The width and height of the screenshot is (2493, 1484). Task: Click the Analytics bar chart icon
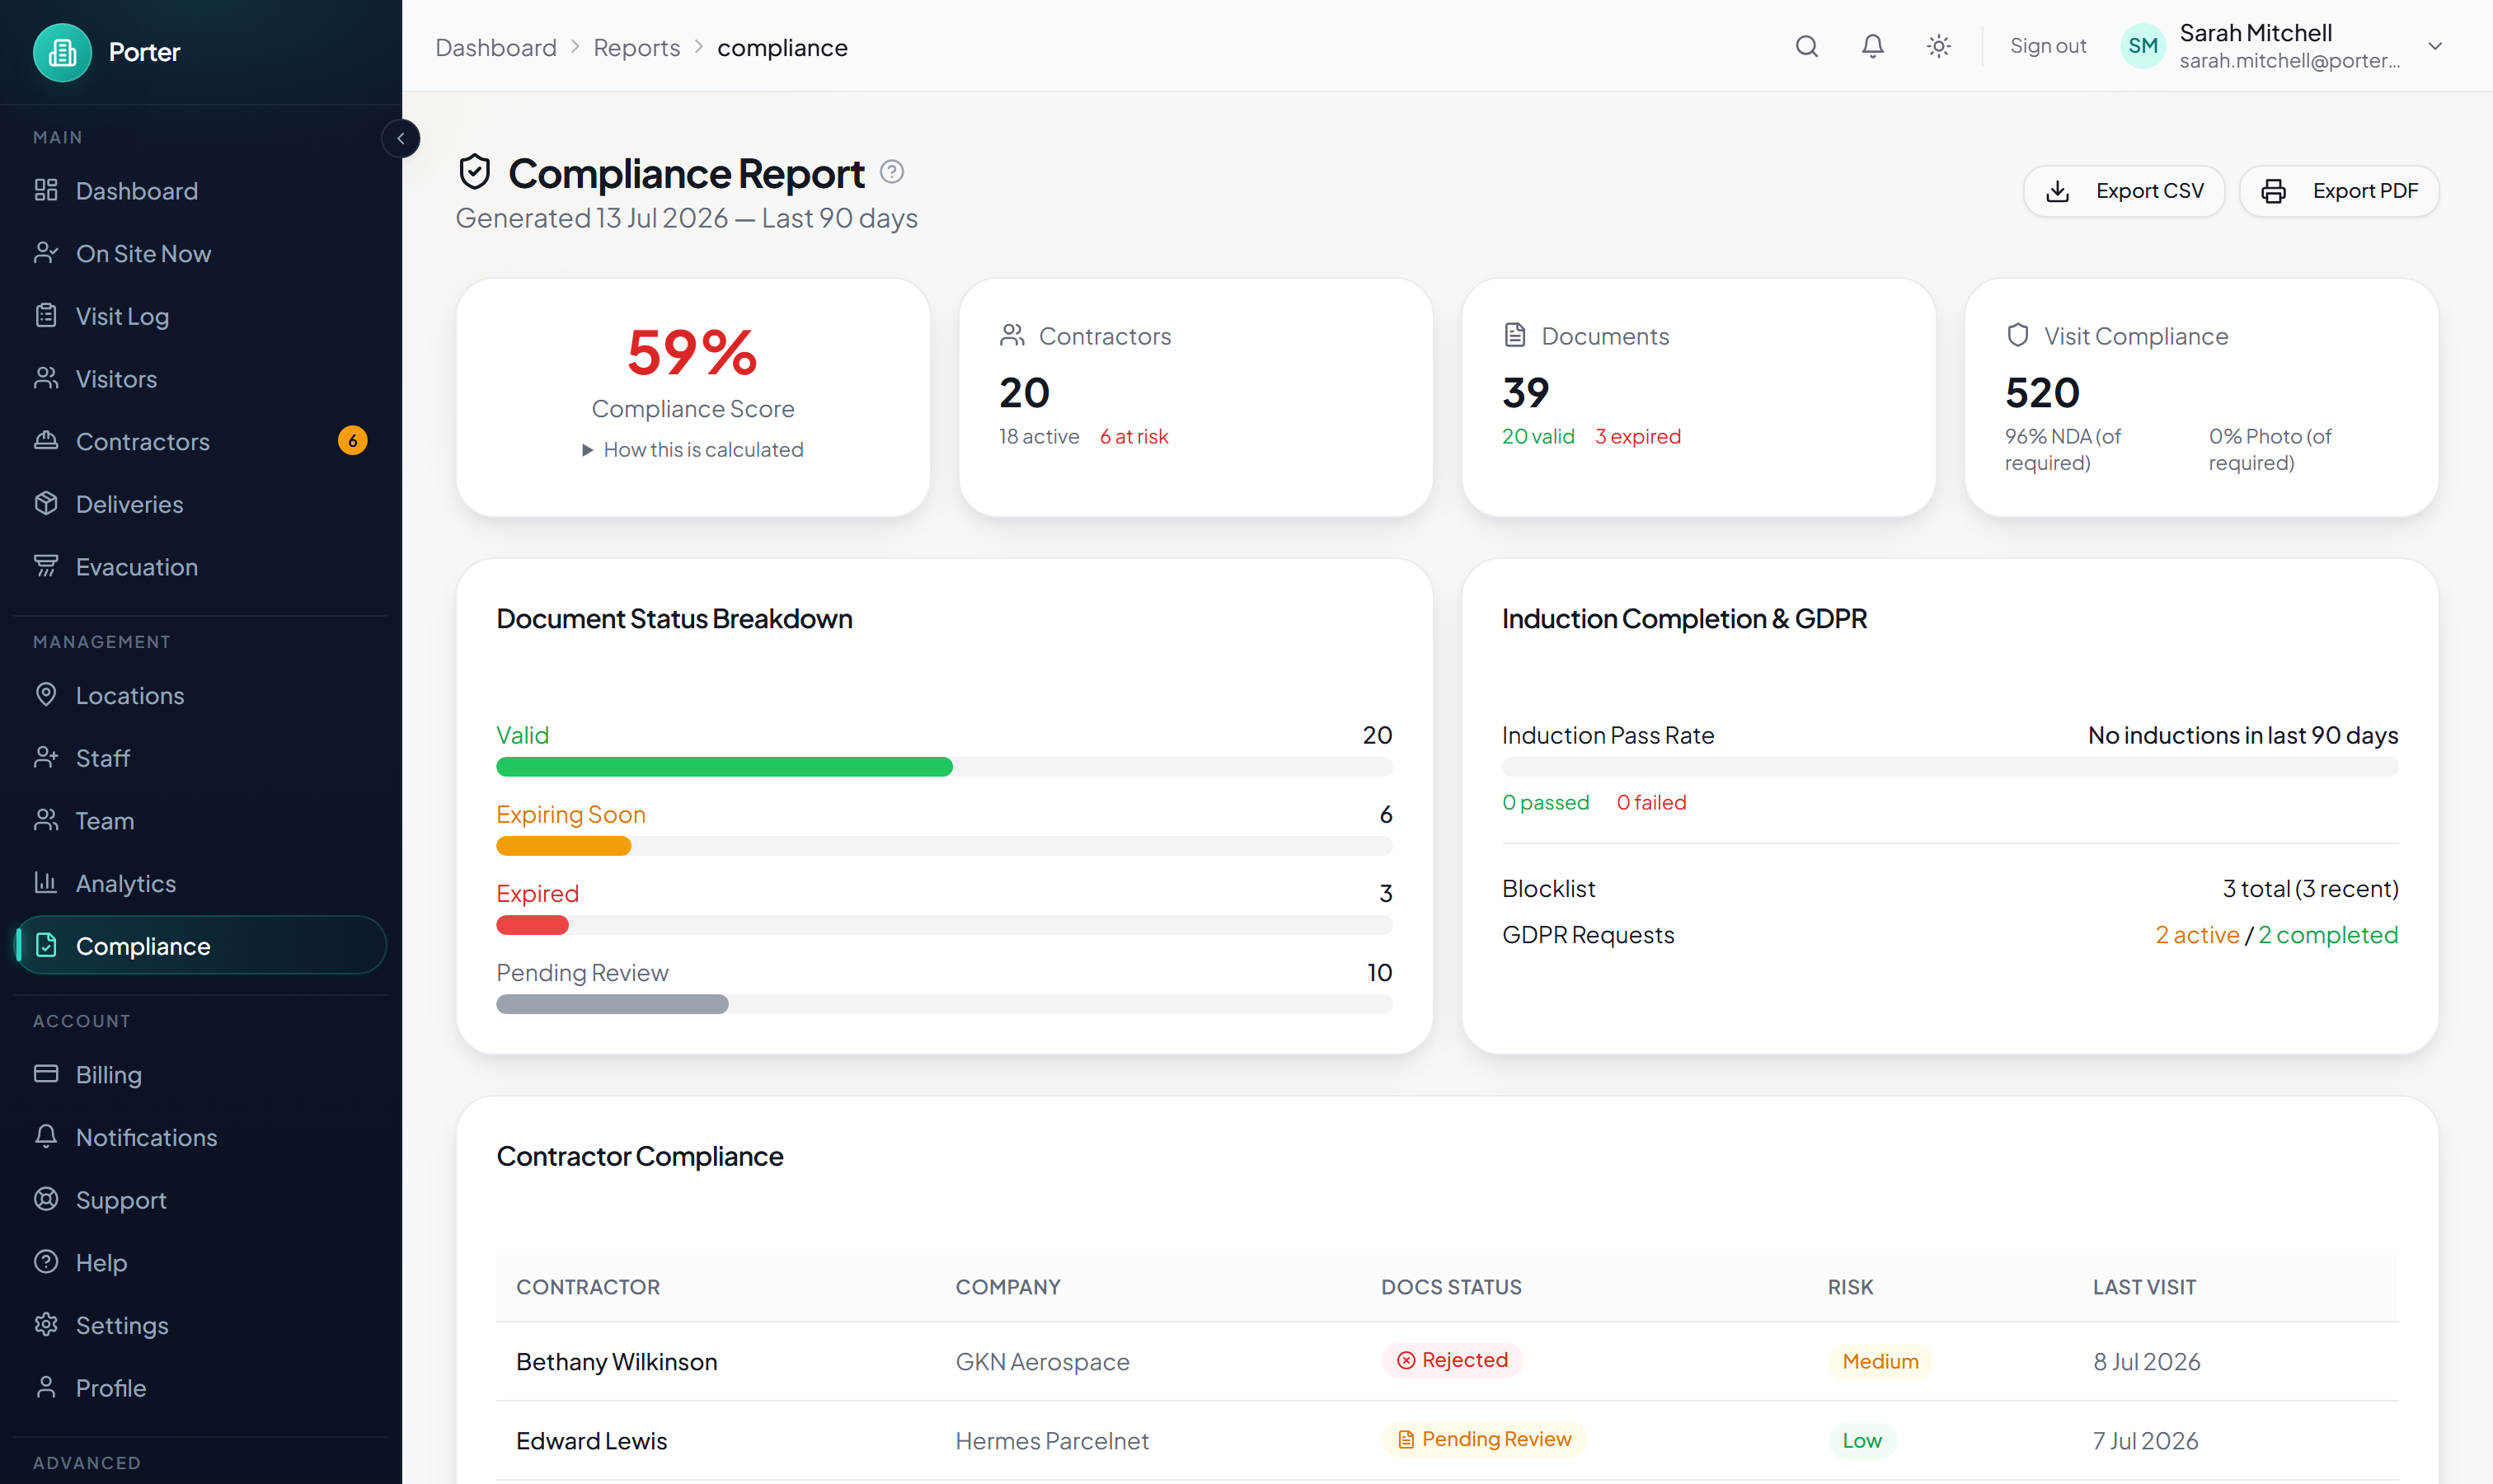click(x=46, y=882)
